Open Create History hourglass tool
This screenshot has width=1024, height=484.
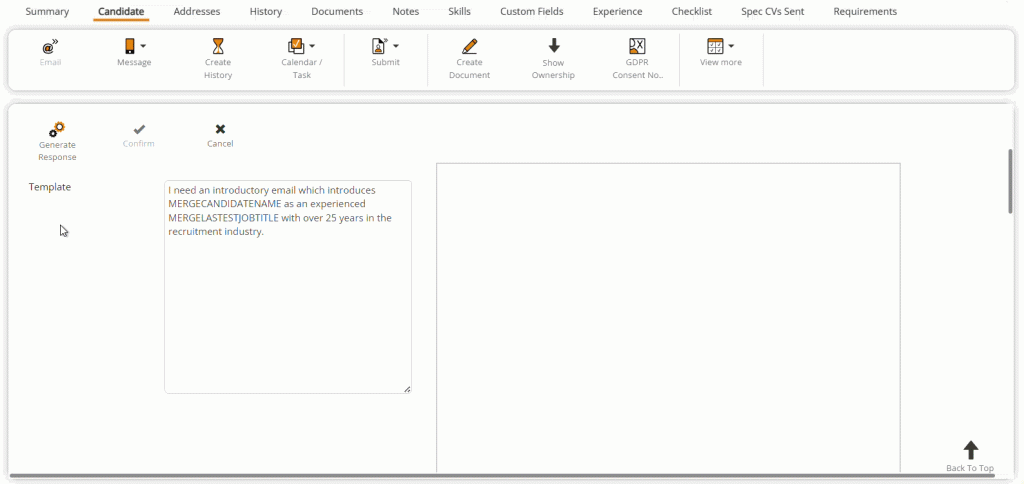point(218,46)
